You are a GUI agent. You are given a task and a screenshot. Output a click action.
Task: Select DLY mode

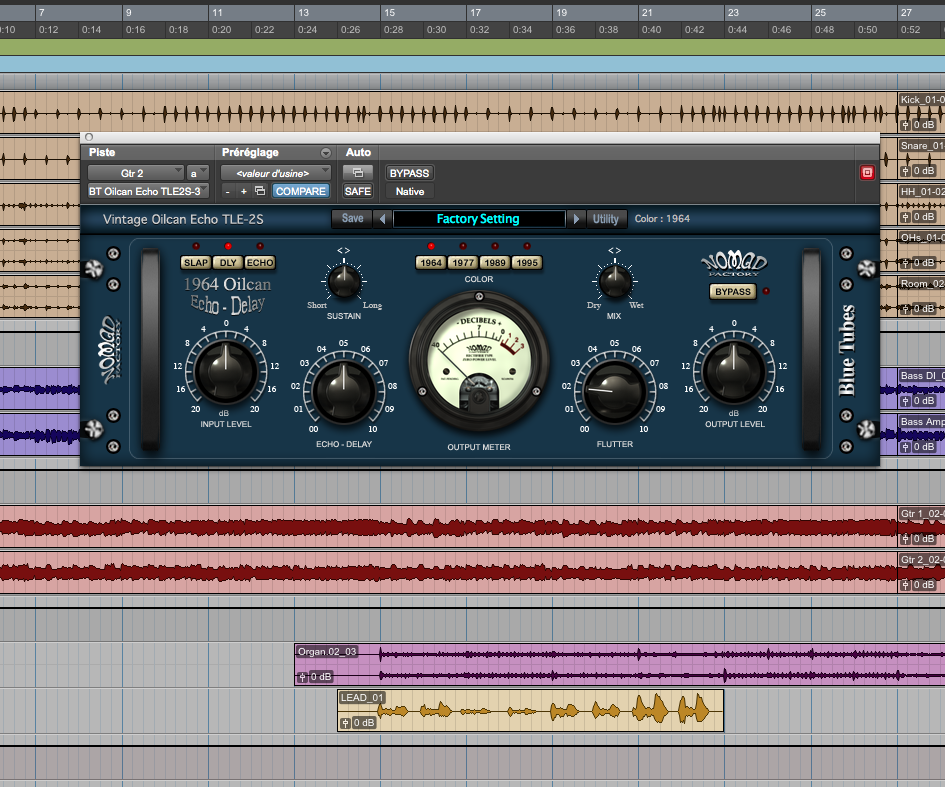point(228,263)
